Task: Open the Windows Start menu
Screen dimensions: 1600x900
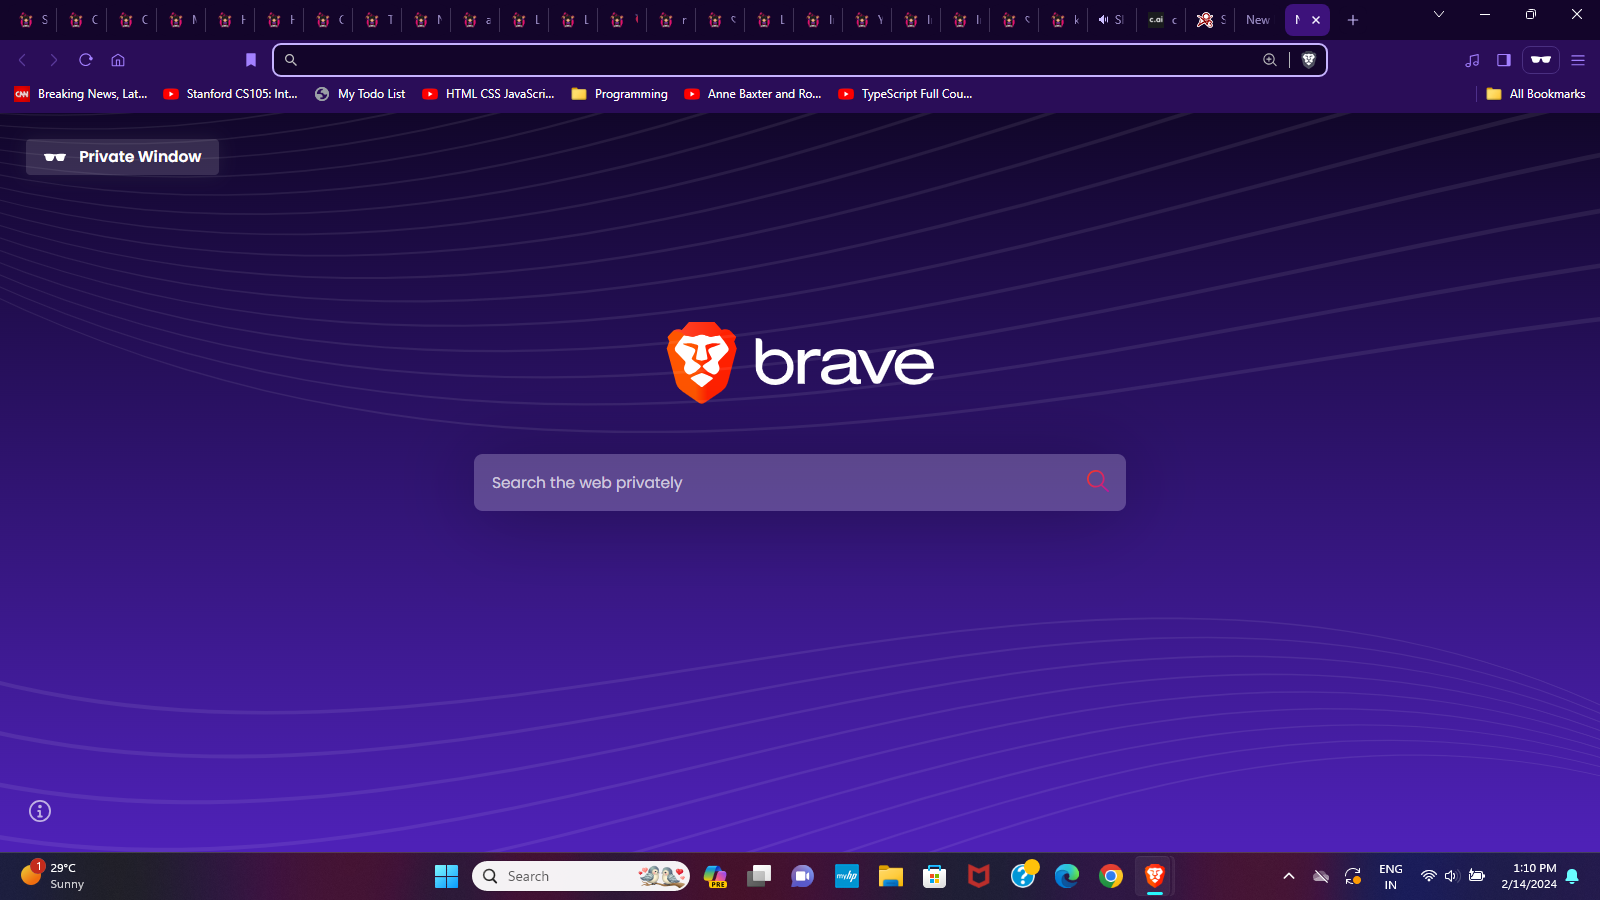Action: (x=446, y=876)
